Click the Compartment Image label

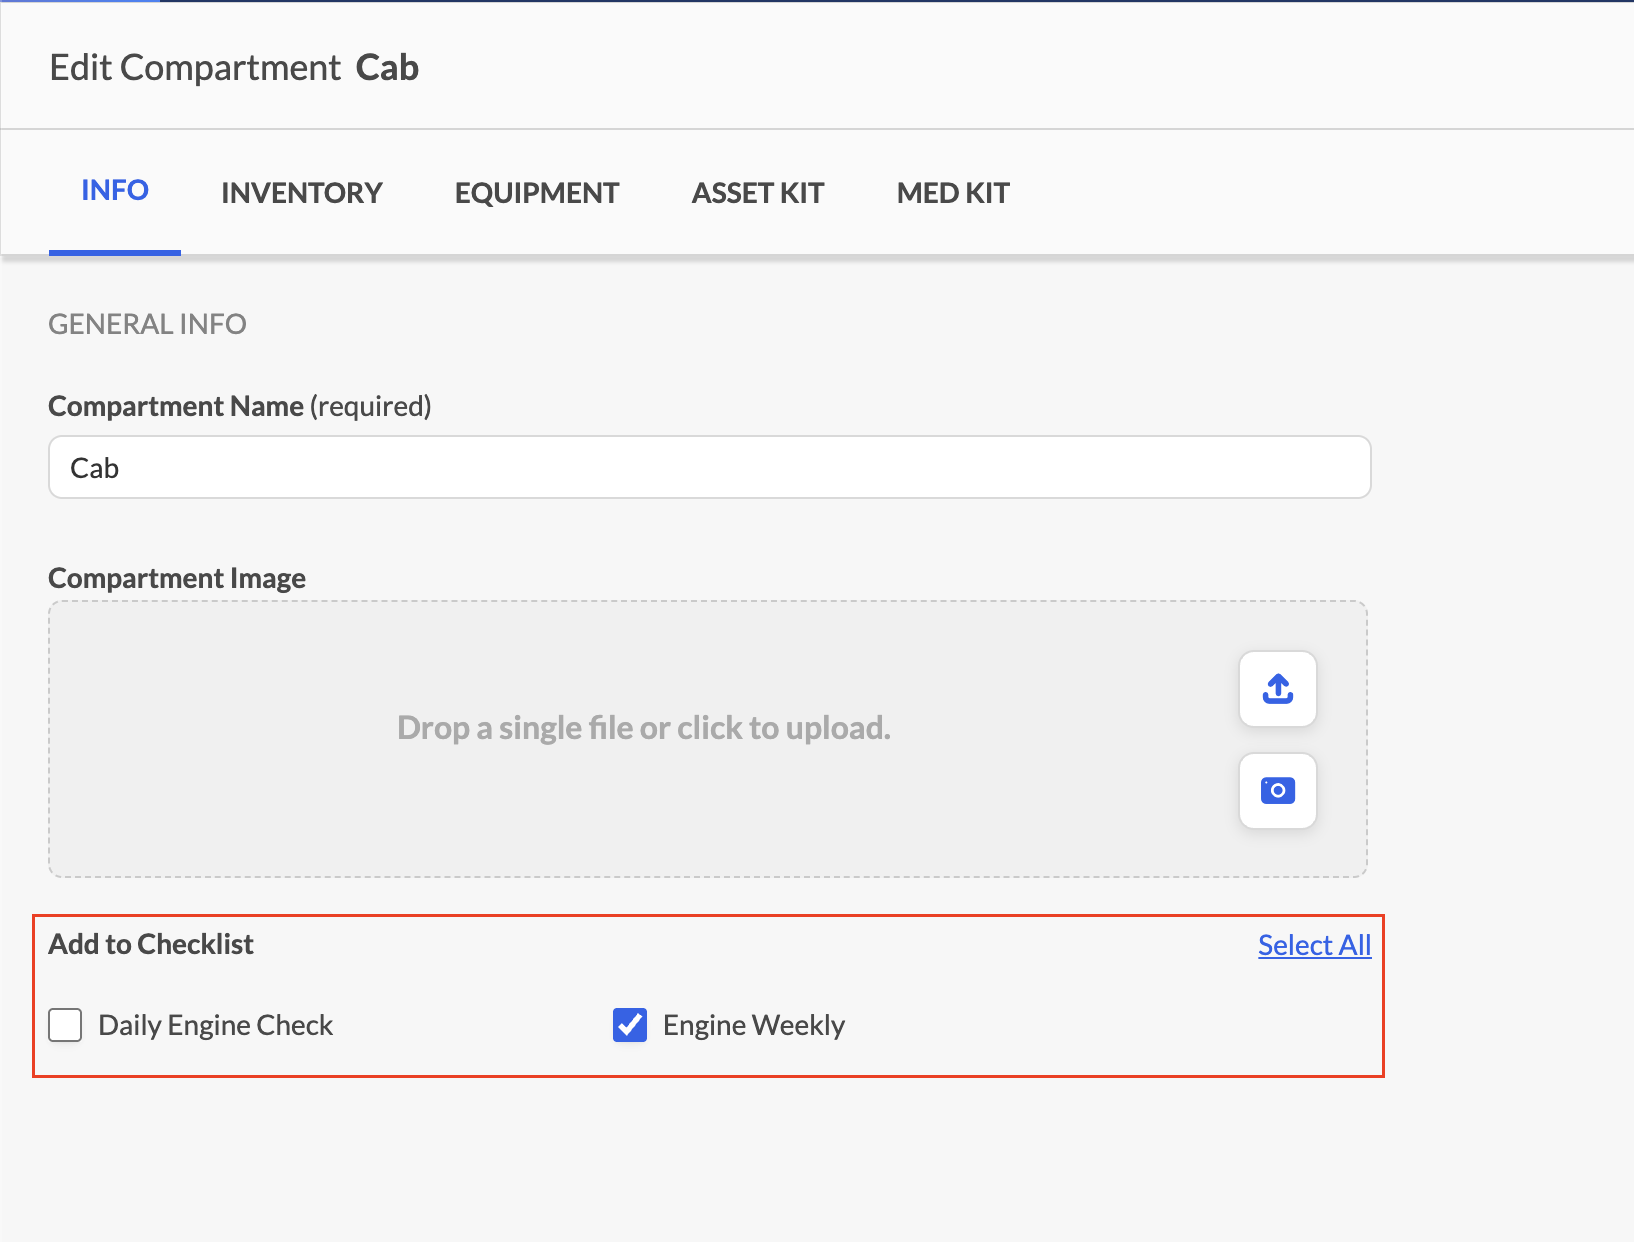(x=177, y=578)
